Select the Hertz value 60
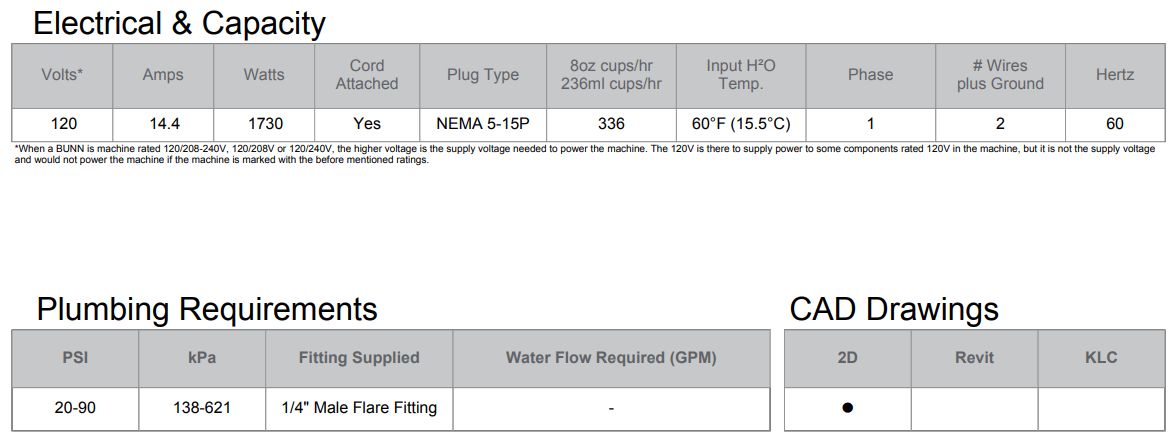The image size is (1176, 444). click(1114, 124)
